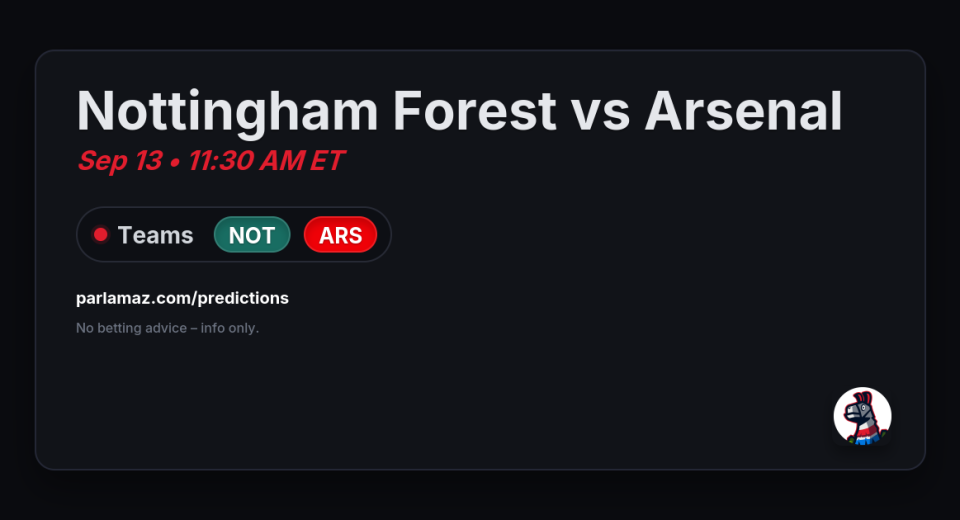Click the llama piñata logo avatar
The image size is (960, 520).
click(x=862, y=416)
